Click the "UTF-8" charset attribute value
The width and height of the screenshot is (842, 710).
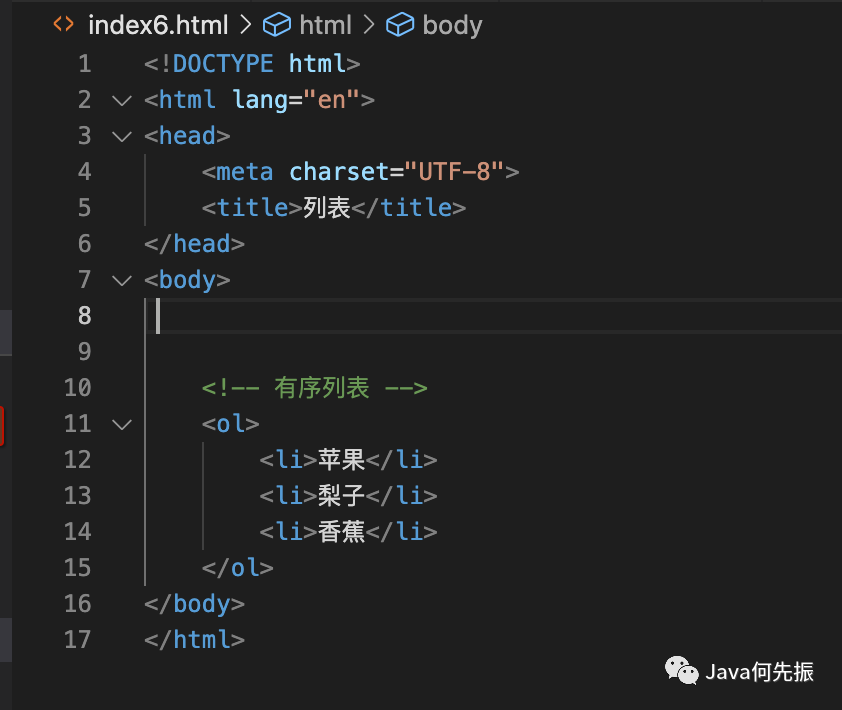click(454, 172)
